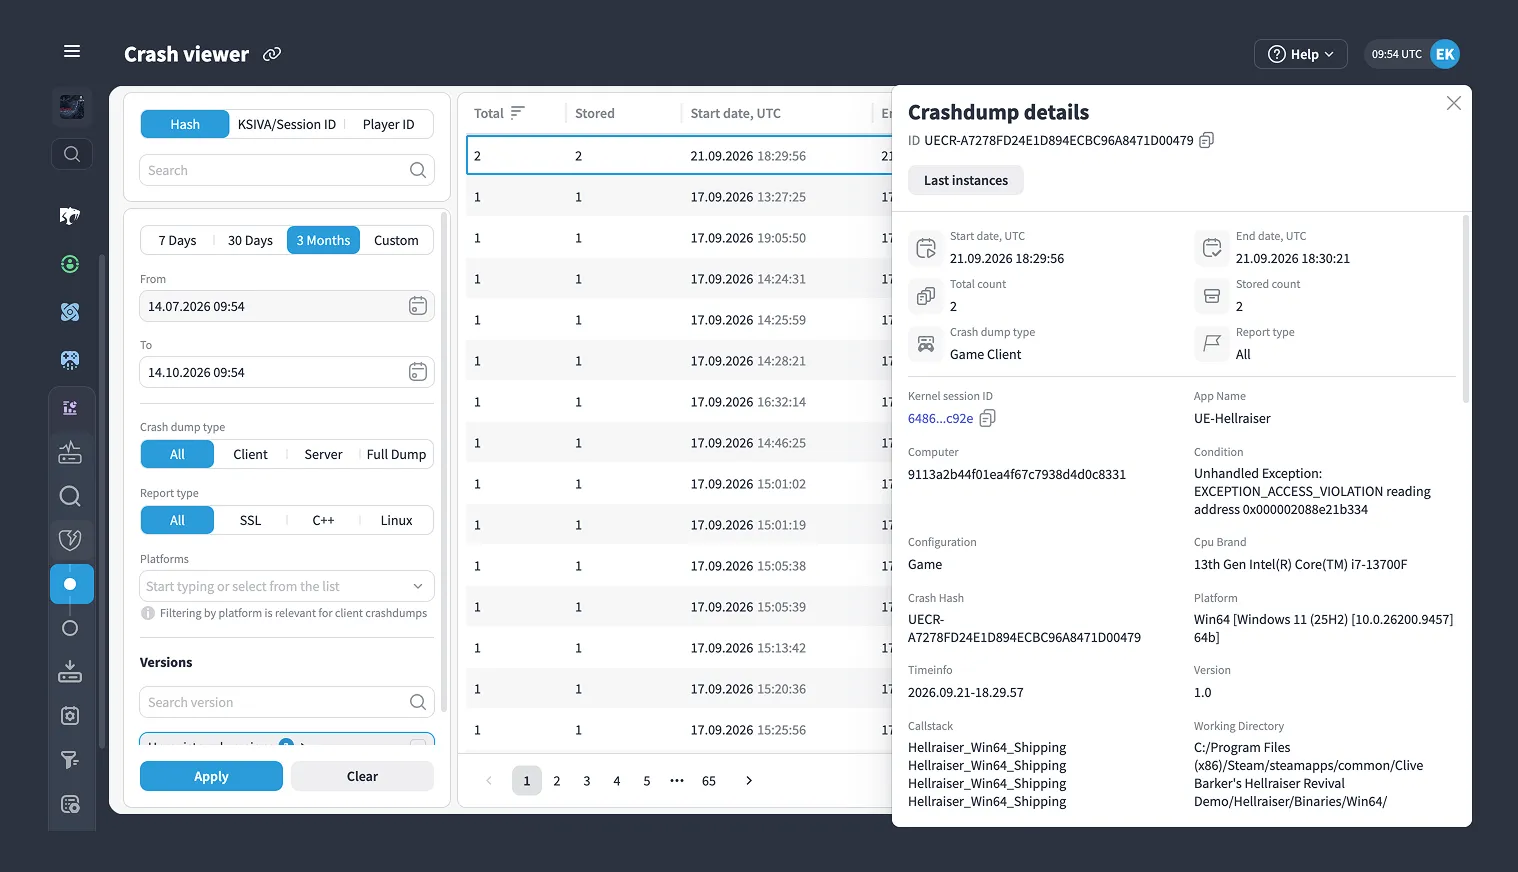Viewport: 1518px width, 872px height.
Task: Open the Help dropdown menu
Action: (1301, 54)
